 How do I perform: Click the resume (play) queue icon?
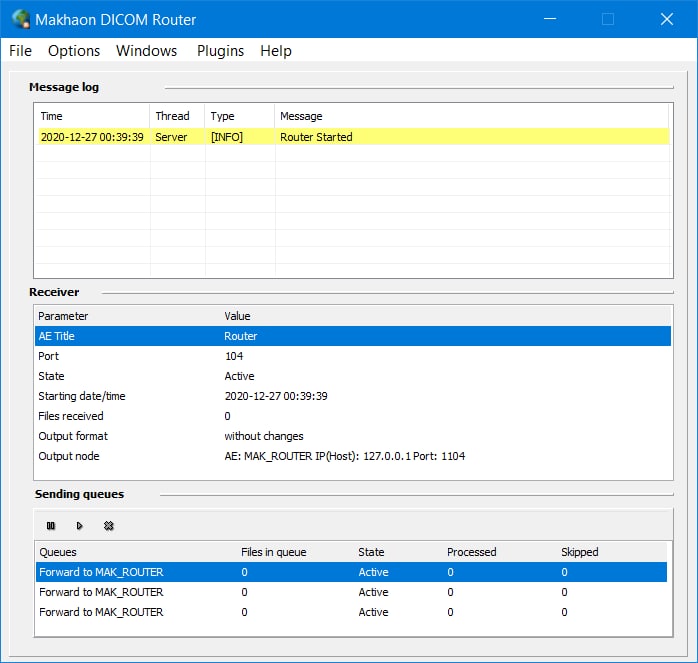pos(79,526)
